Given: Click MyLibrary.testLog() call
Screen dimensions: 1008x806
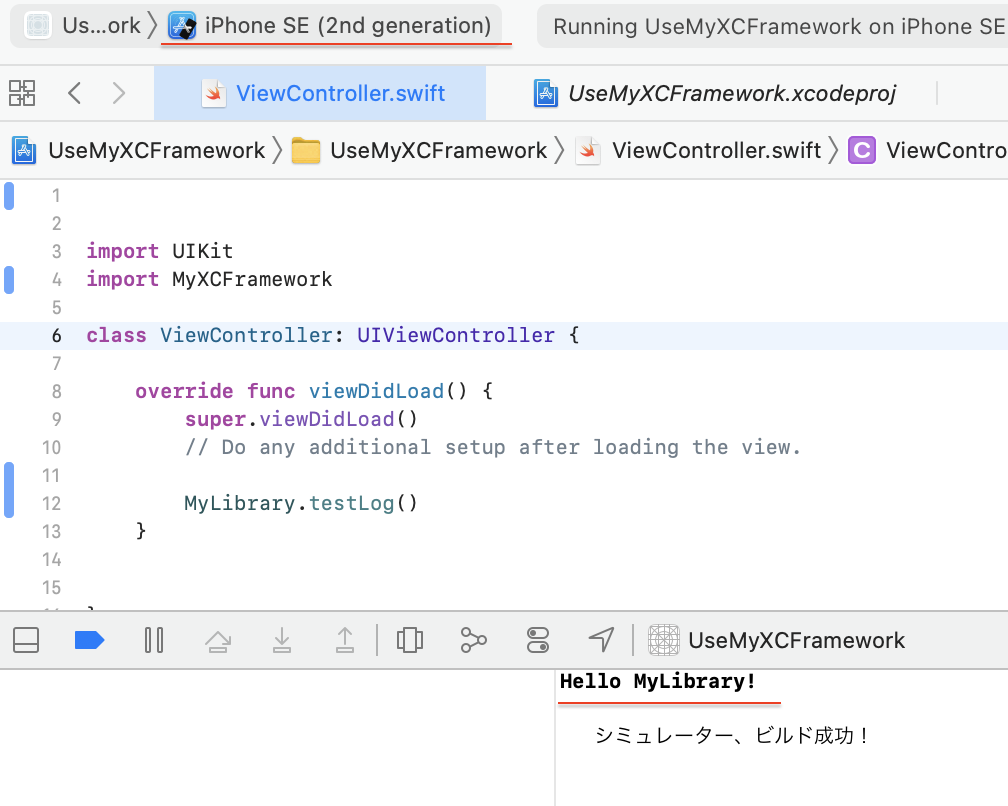Looking at the screenshot, I should [302, 503].
